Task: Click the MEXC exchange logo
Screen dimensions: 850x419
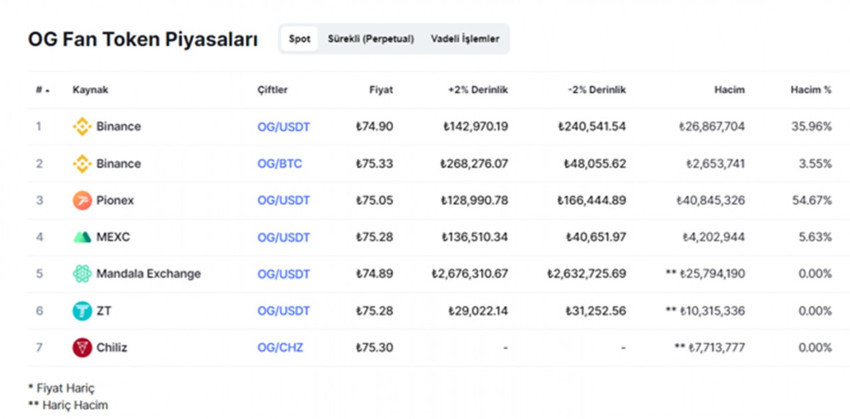Action: 82,237
